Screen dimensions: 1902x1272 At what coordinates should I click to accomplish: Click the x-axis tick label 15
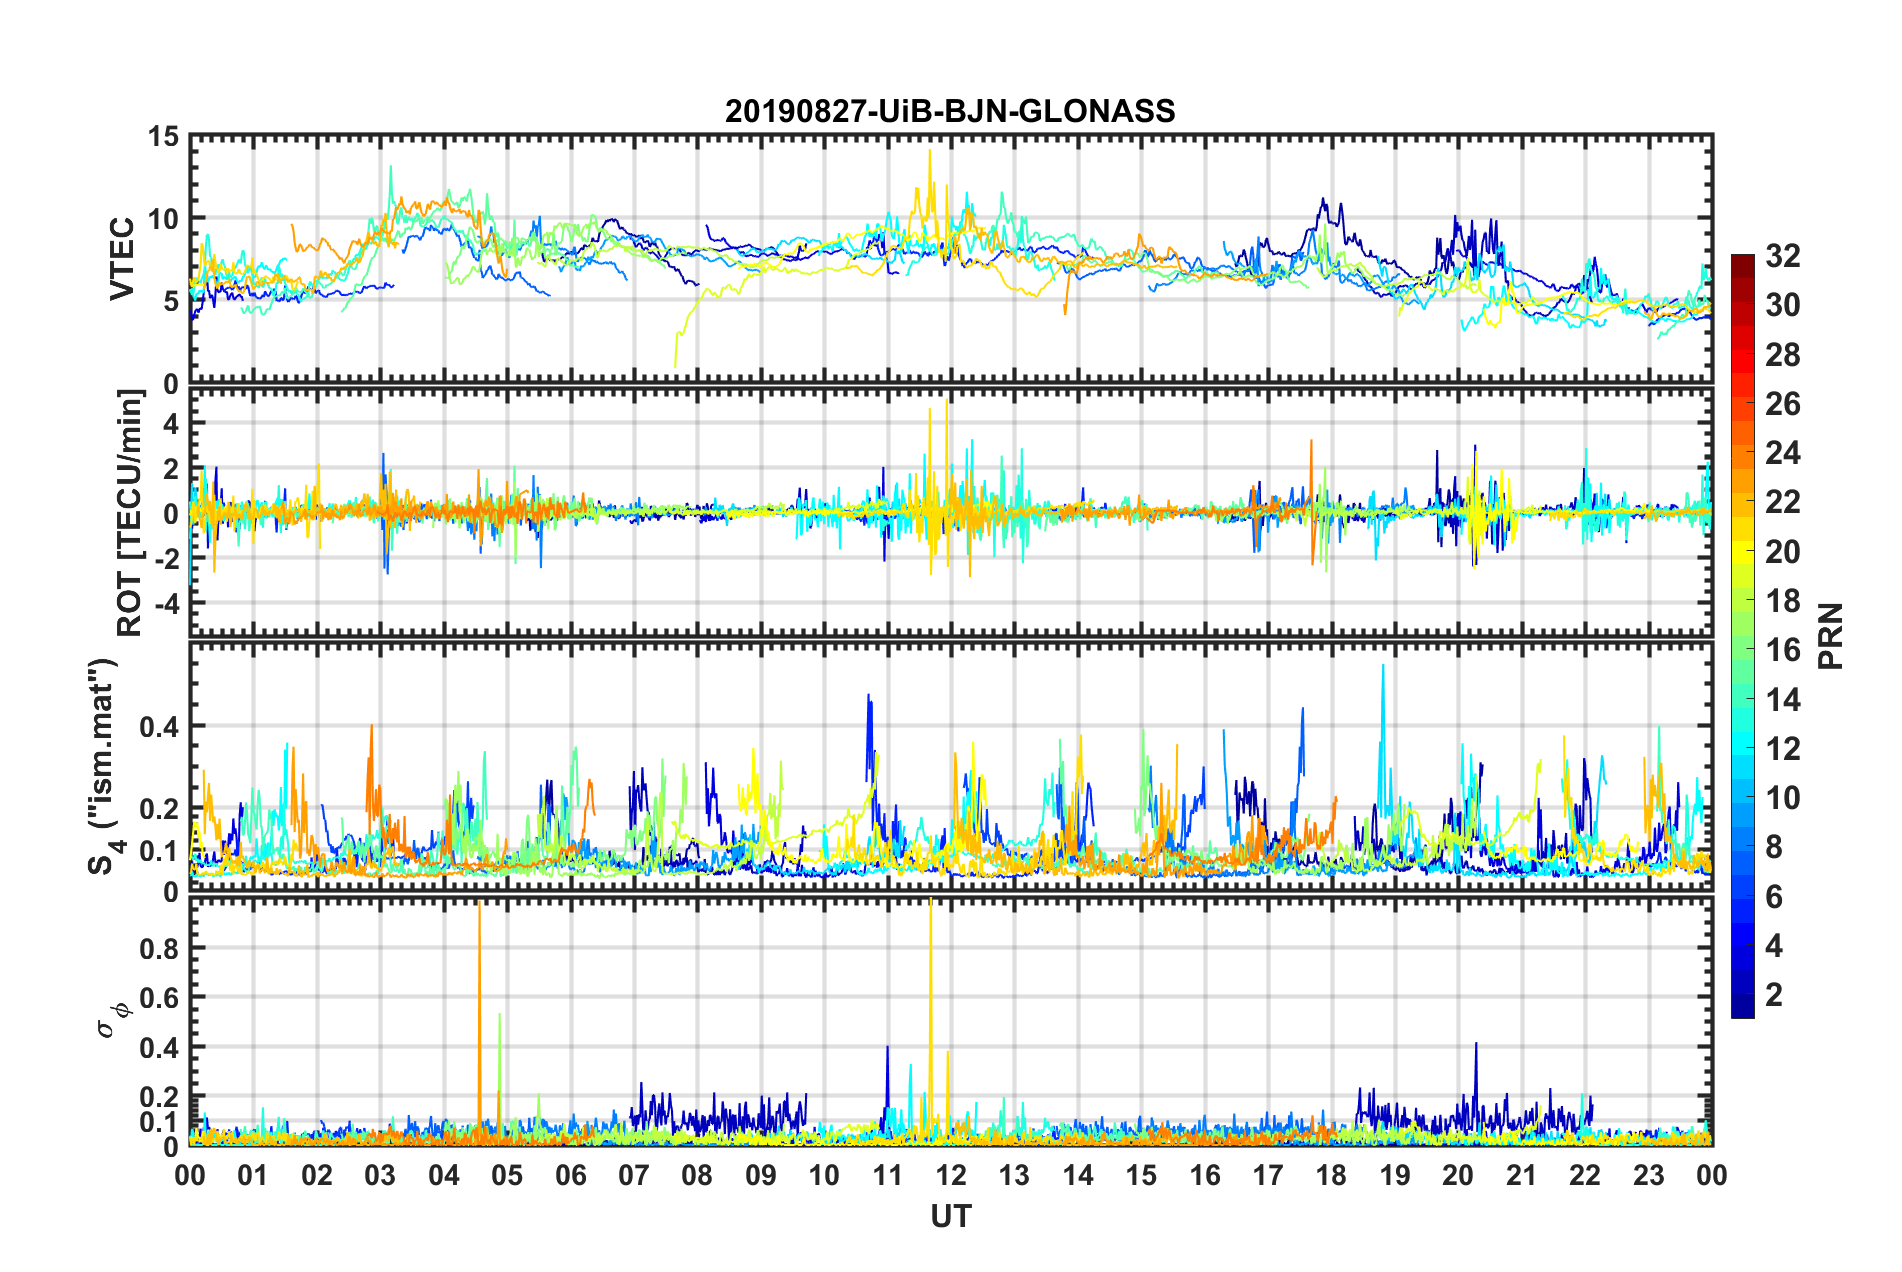(x=1141, y=1175)
